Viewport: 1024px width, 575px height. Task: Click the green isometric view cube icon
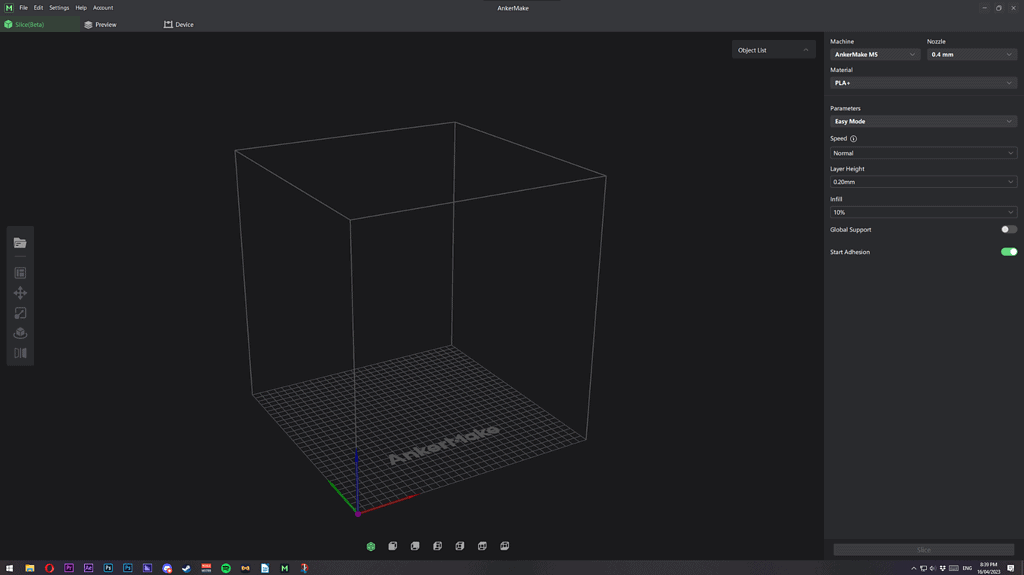371,546
